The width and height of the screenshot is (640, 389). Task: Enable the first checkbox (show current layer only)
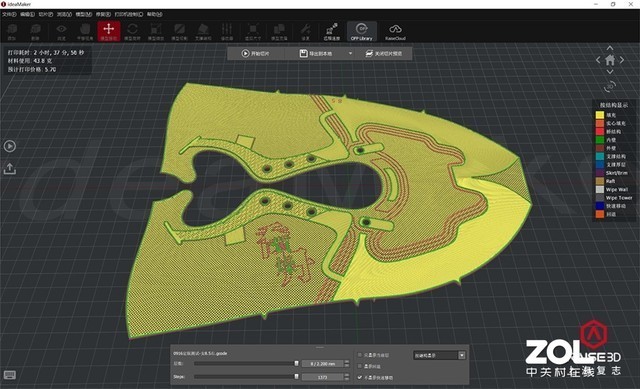(x=360, y=355)
